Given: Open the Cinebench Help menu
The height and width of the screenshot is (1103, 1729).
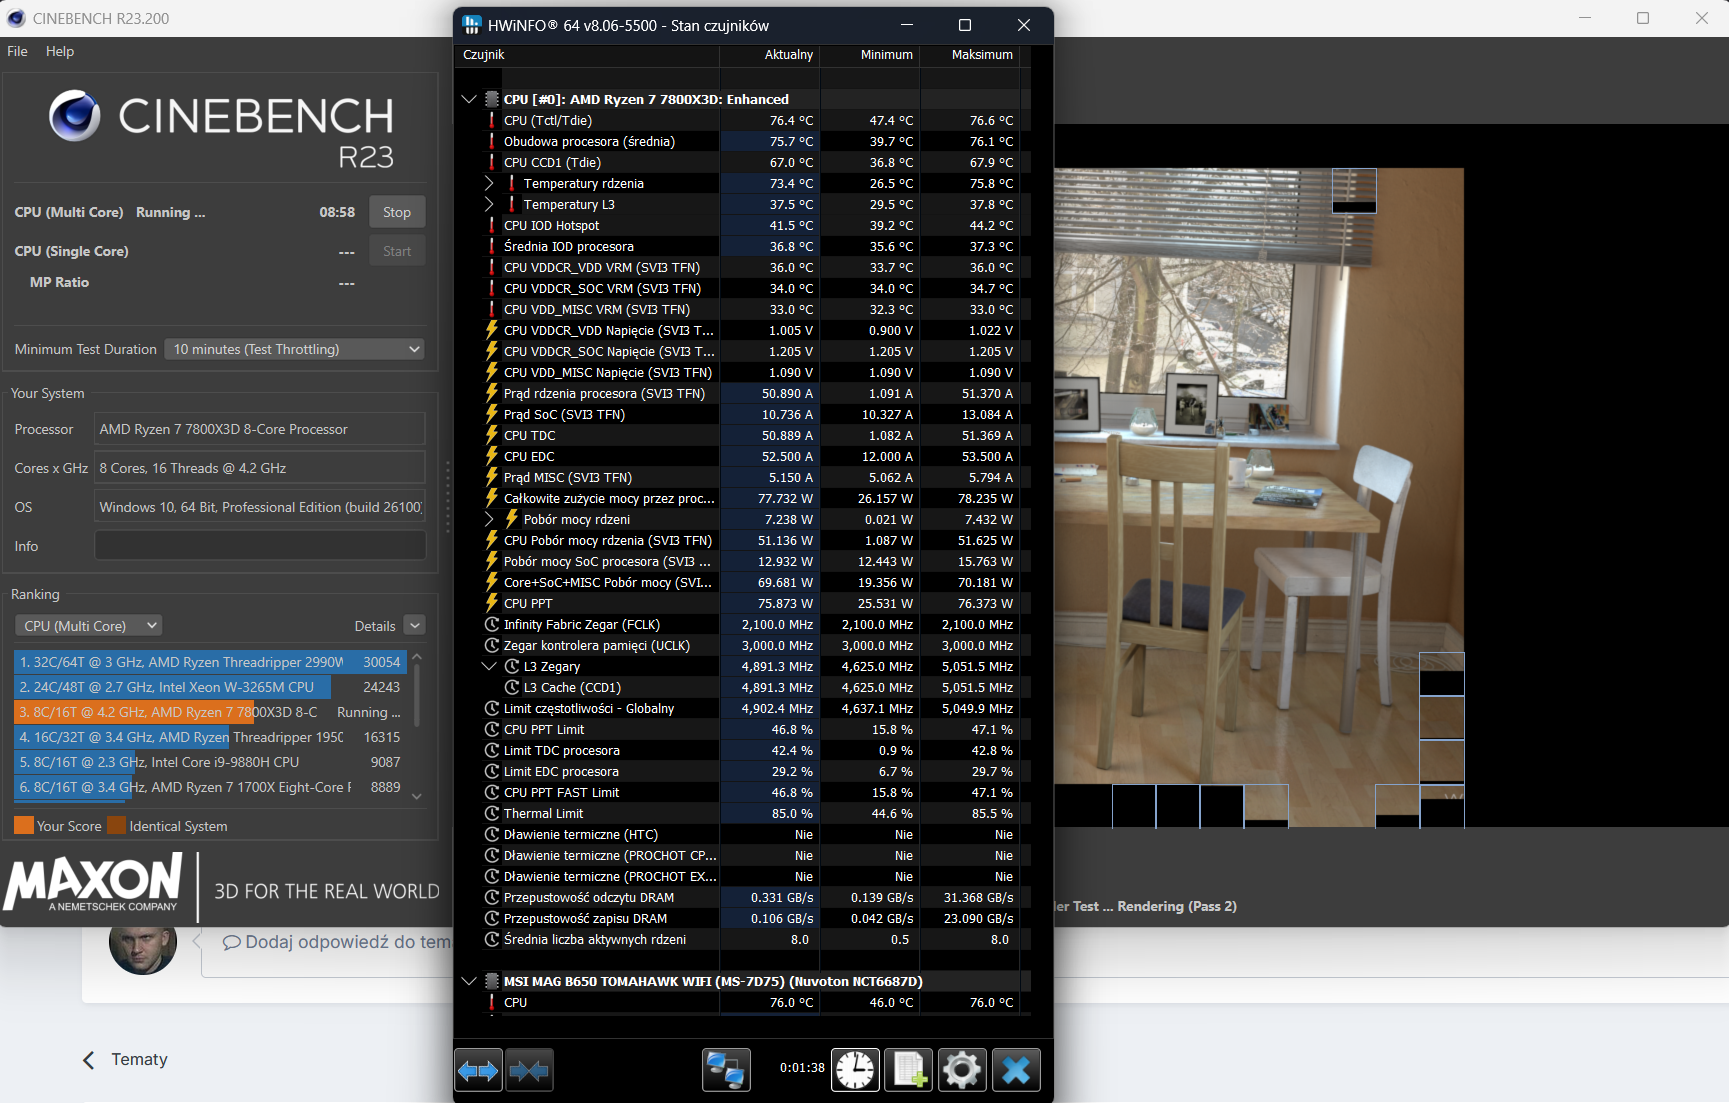Looking at the screenshot, I should point(60,51).
